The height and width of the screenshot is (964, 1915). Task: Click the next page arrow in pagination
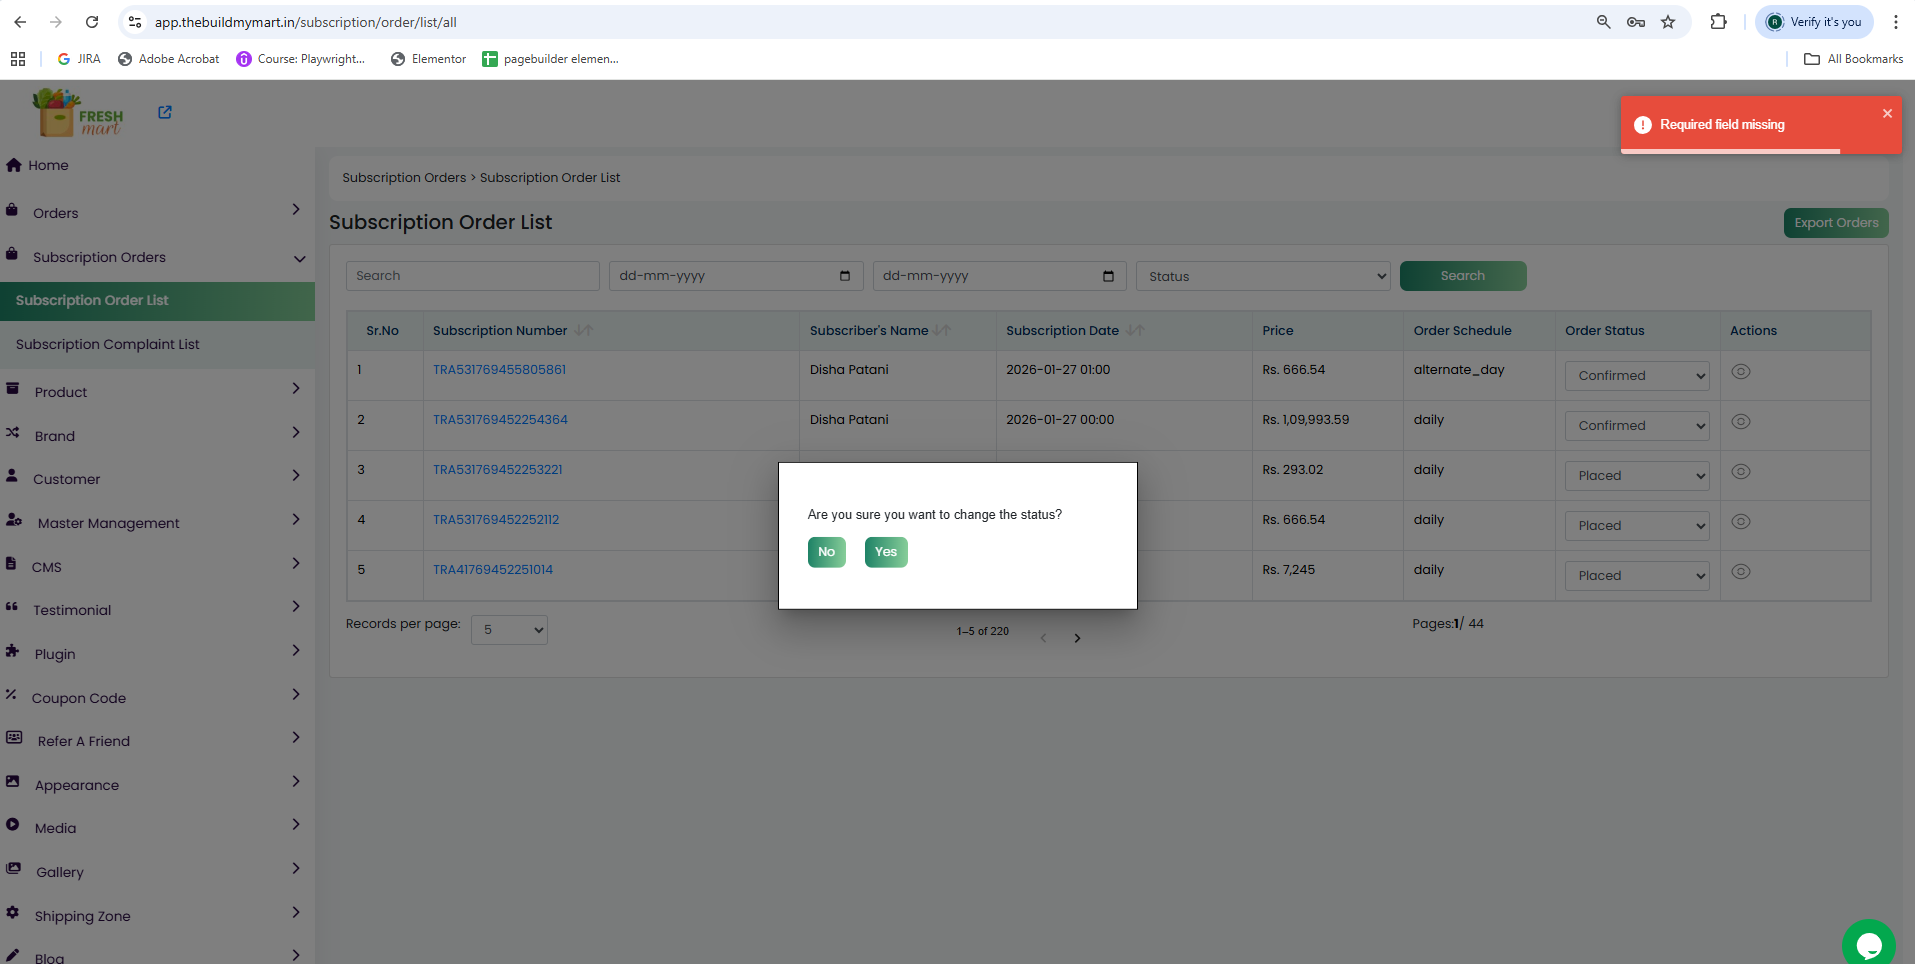click(1077, 638)
